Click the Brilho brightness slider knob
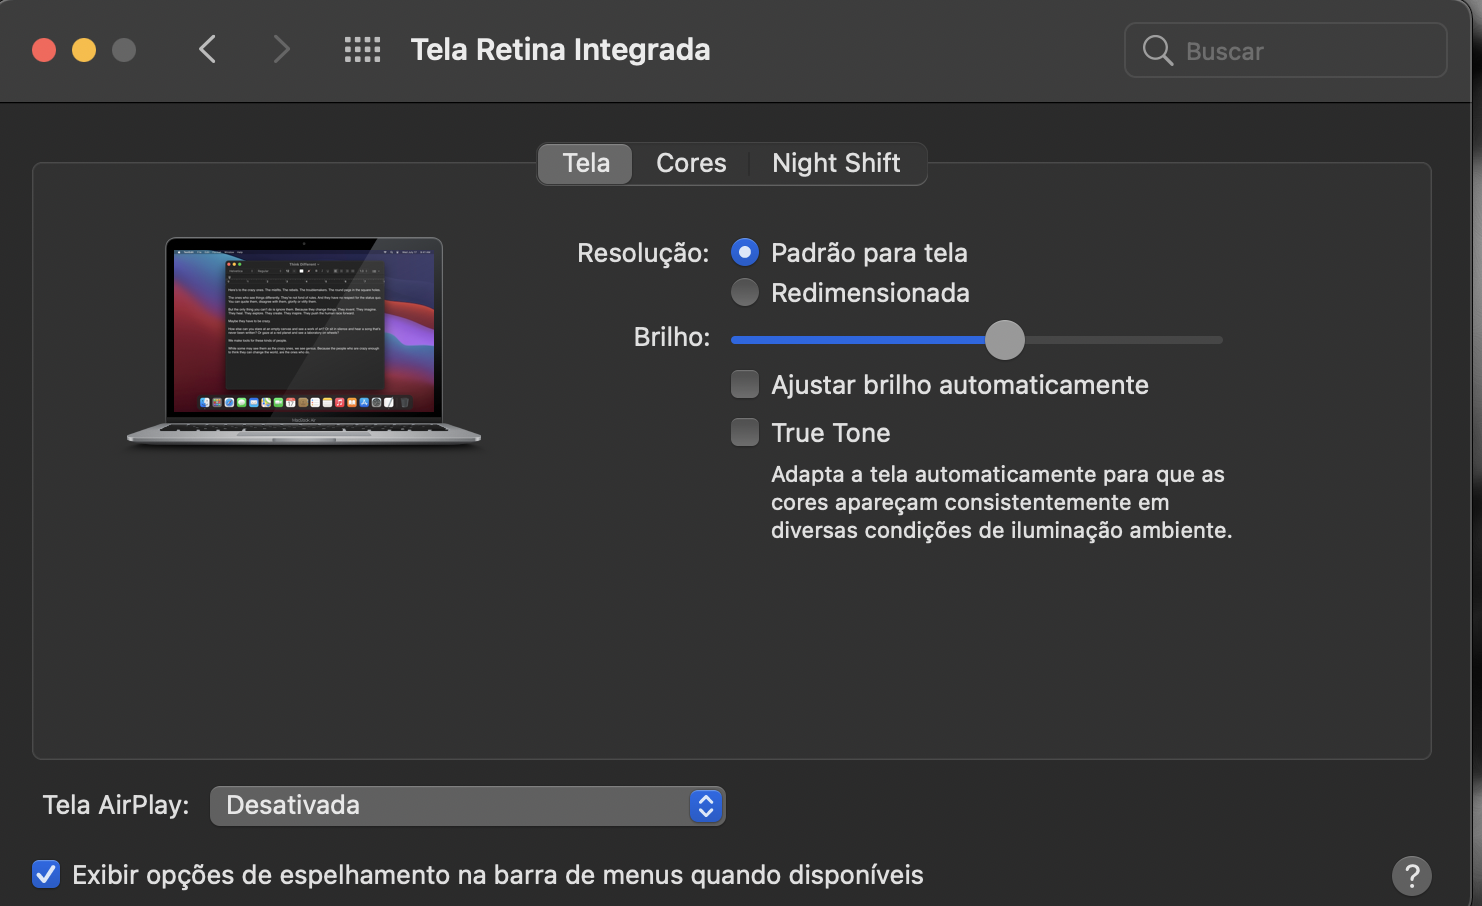 [x=1005, y=340]
